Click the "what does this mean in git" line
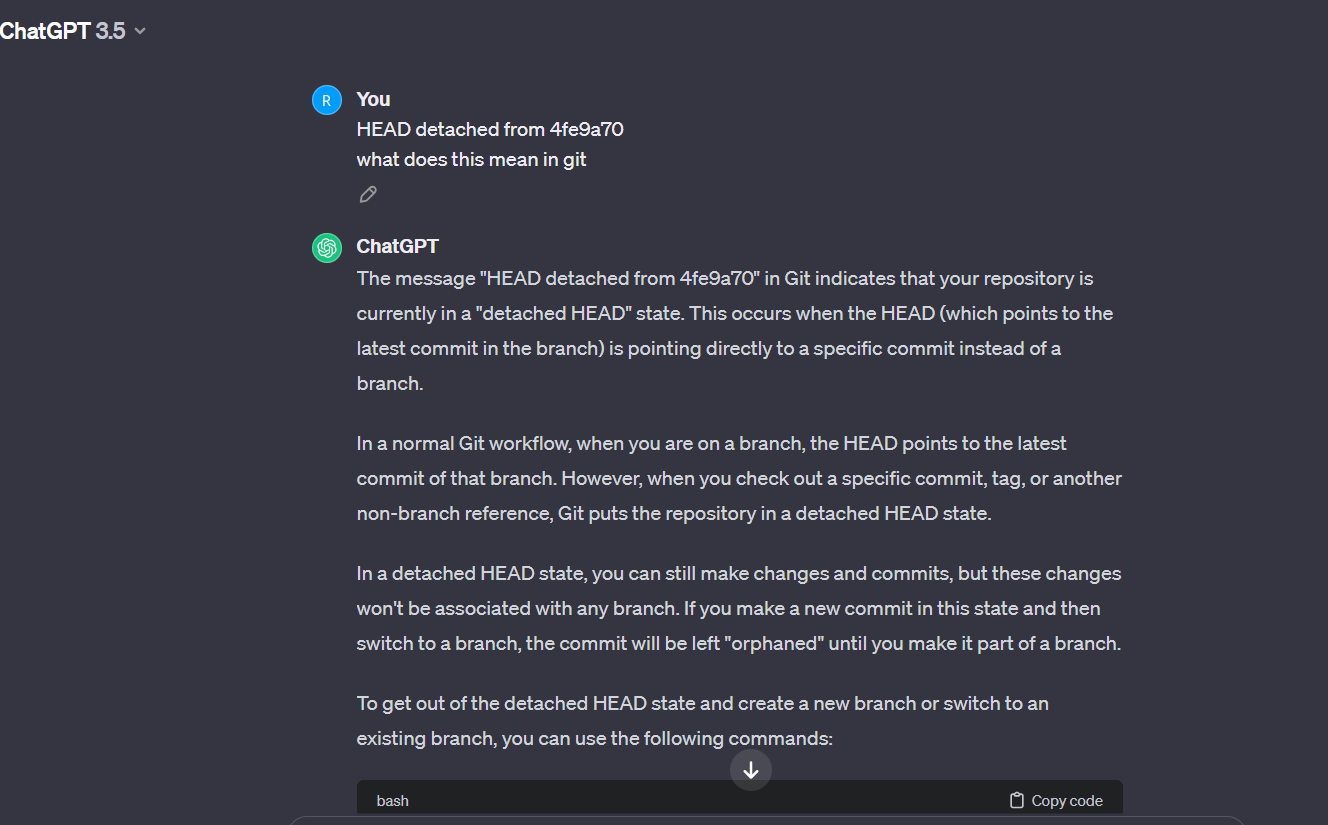 click(x=471, y=159)
